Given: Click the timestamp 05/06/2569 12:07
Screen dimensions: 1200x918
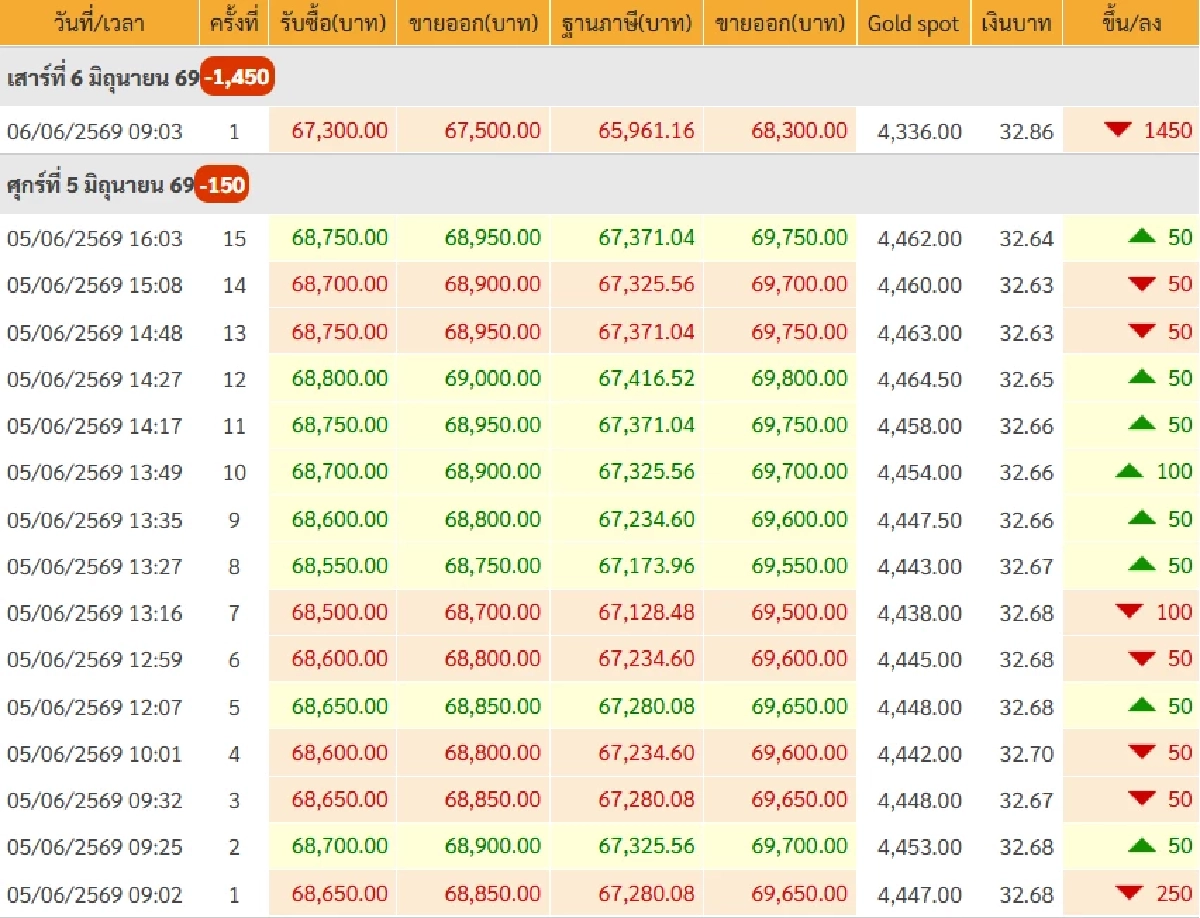Looking at the screenshot, I should click(95, 707).
